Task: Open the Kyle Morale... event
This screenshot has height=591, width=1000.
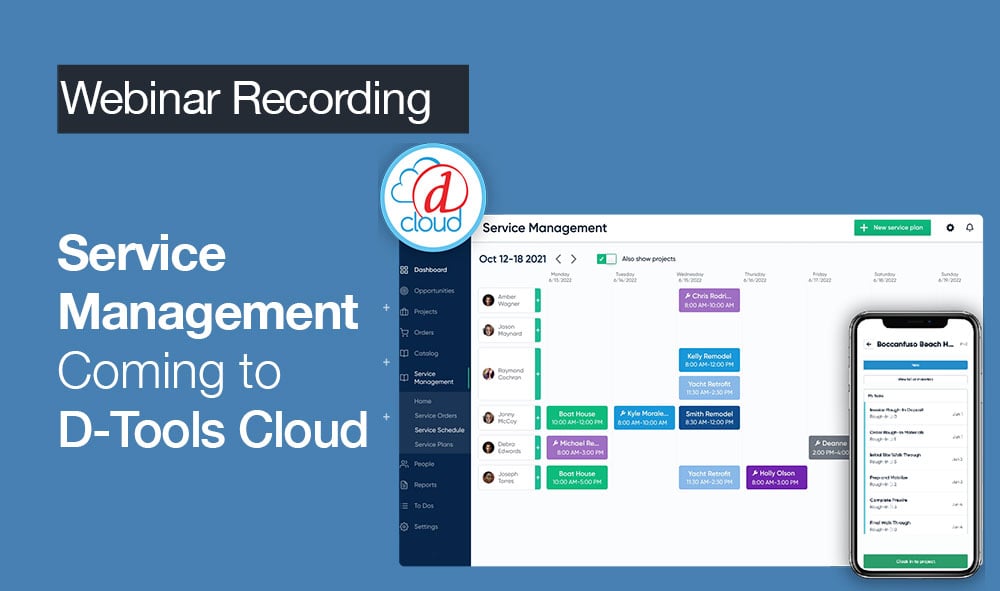Action: point(644,418)
